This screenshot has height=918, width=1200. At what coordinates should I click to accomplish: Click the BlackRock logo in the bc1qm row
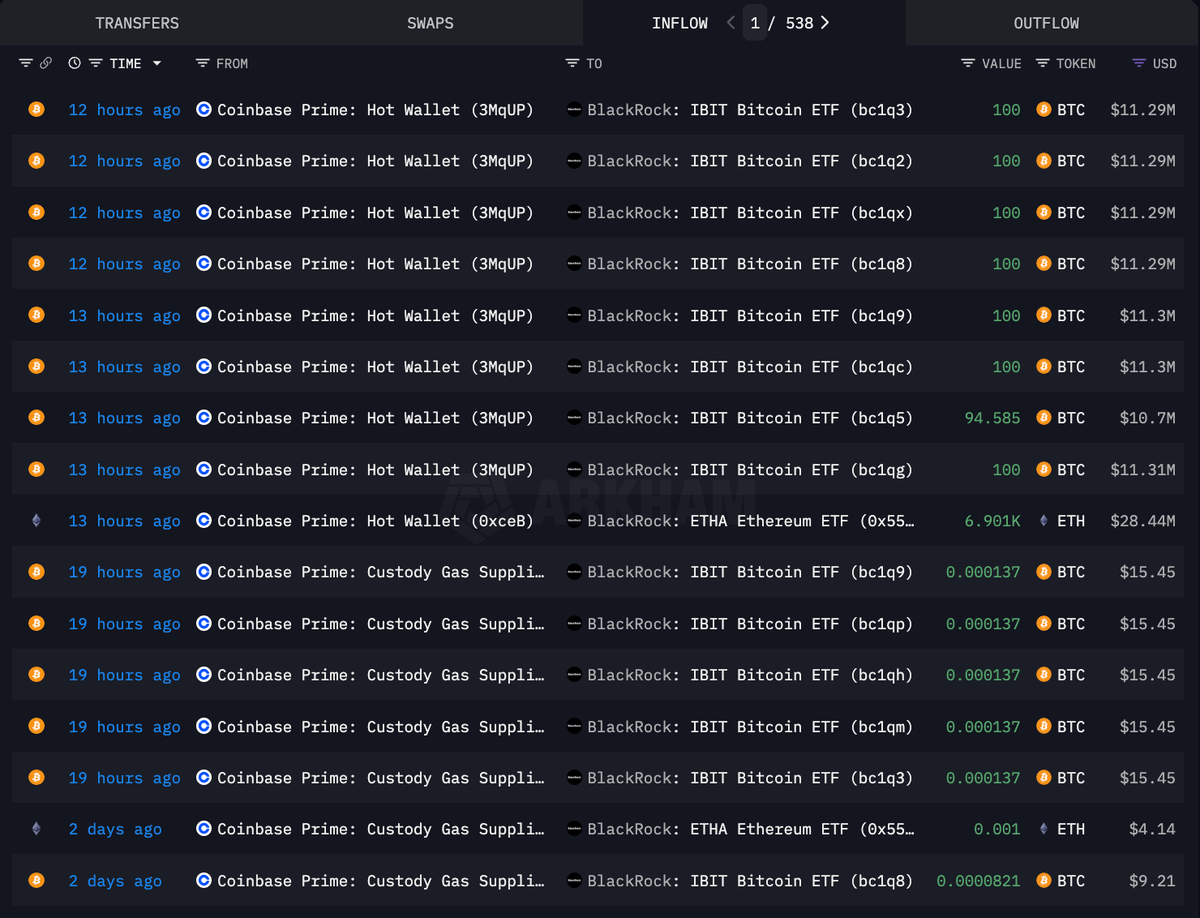point(574,726)
